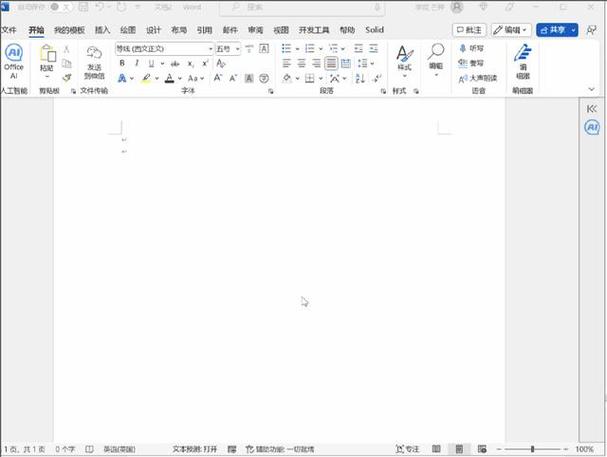Screen dimensions: 607x457
Task: Click the enclosed character icon
Action: 264,79
